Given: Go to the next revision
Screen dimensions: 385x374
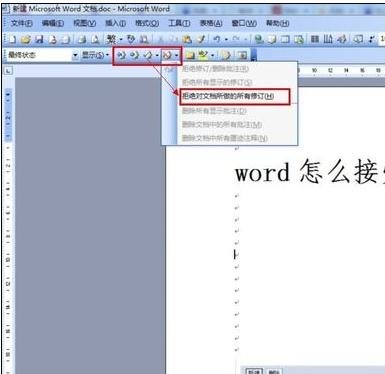Looking at the screenshot, I should click(x=134, y=55).
